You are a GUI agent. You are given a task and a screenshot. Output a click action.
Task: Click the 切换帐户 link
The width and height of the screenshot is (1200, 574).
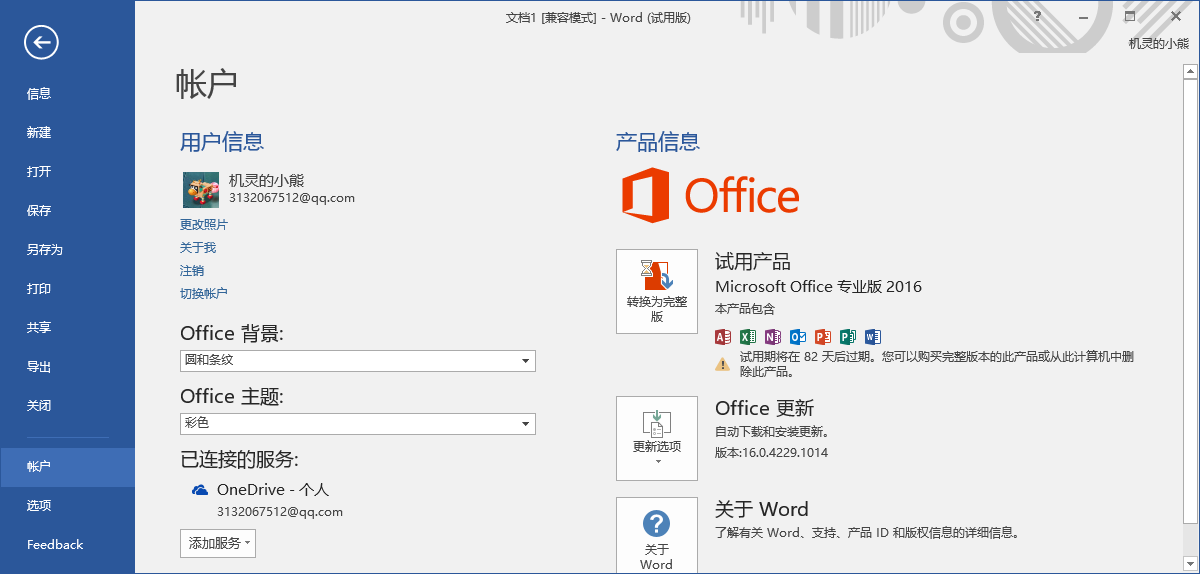tap(204, 294)
